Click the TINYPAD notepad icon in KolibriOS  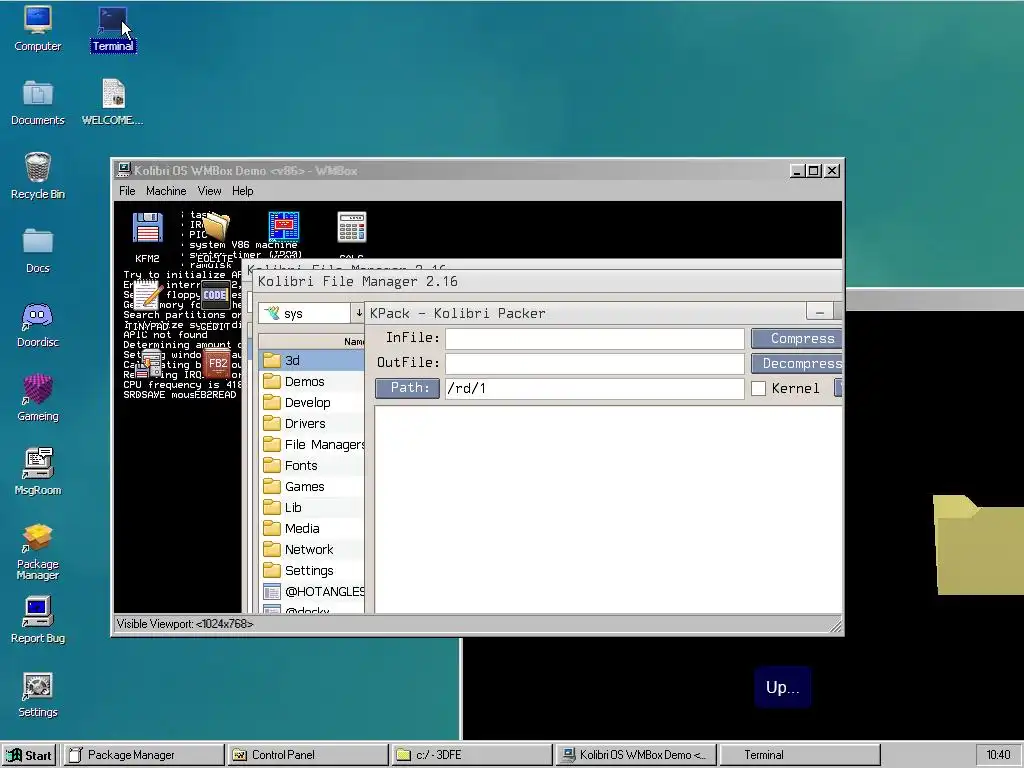point(148,304)
